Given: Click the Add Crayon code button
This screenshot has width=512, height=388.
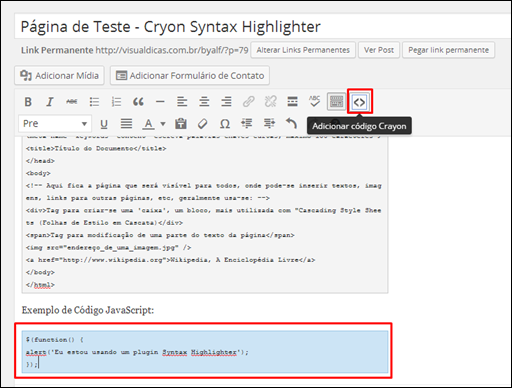Looking at the screenshot, I should [360, 102].
